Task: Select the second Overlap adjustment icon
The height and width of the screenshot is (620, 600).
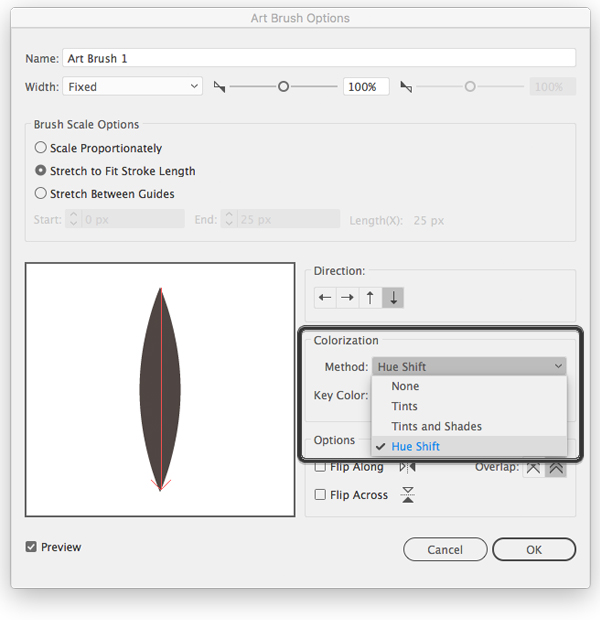Action: coord(555,467)
